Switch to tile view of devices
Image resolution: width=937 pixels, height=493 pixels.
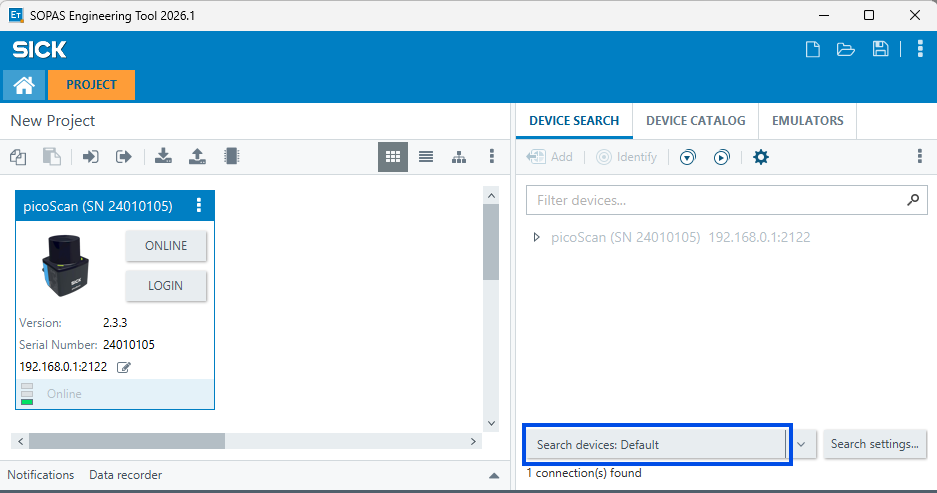393,157
